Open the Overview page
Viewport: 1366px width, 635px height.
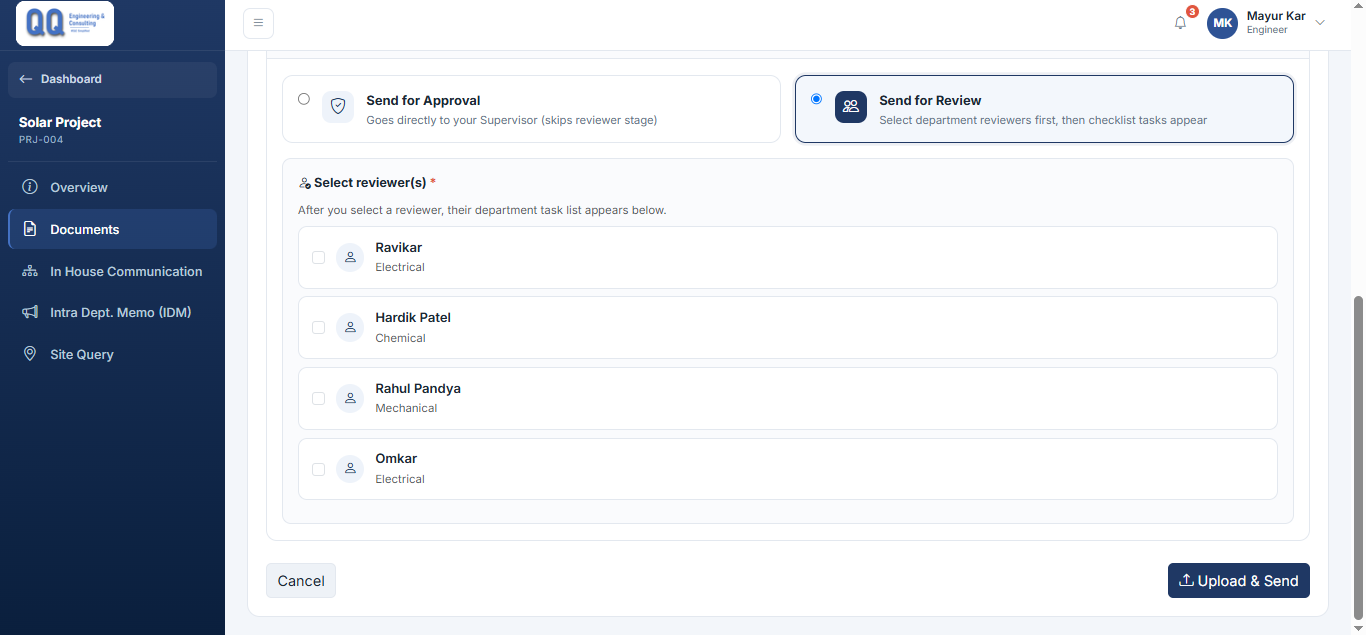(112, 187)
